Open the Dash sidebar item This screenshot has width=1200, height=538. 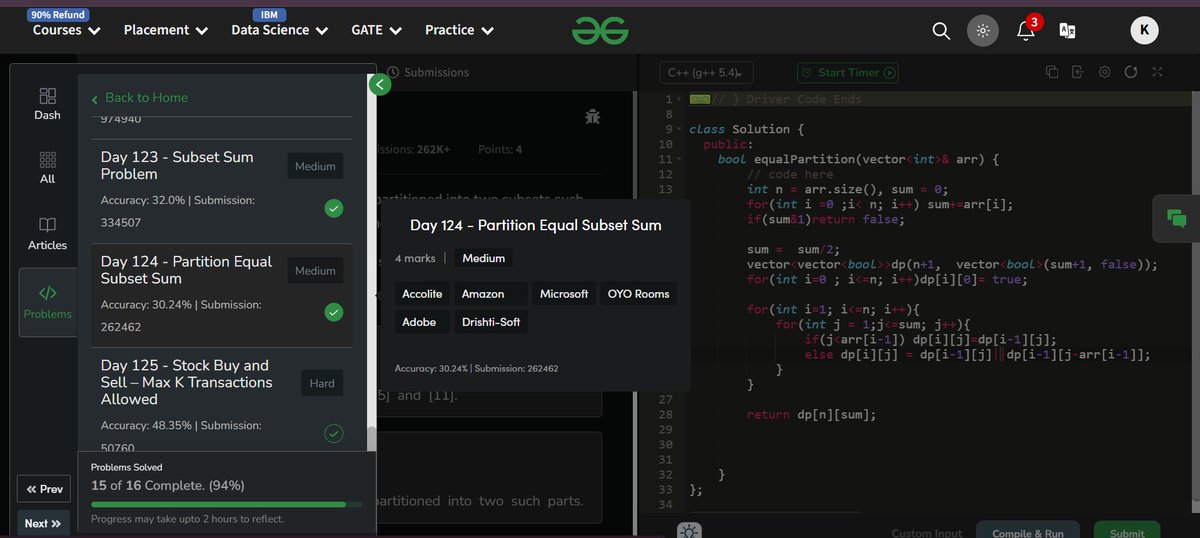[47, 103]
